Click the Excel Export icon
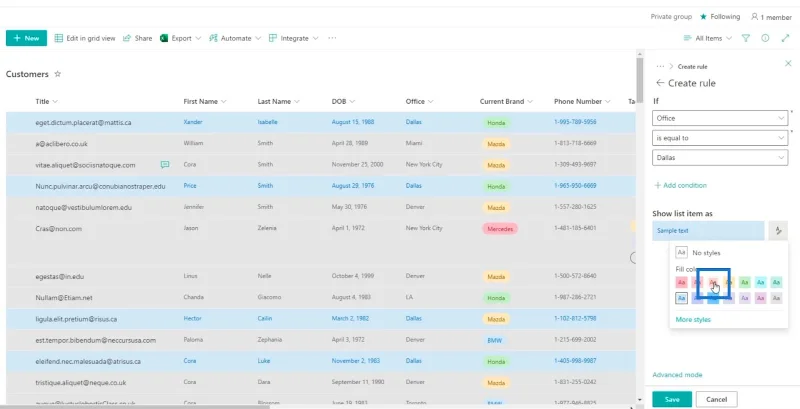 coord(164,38)
